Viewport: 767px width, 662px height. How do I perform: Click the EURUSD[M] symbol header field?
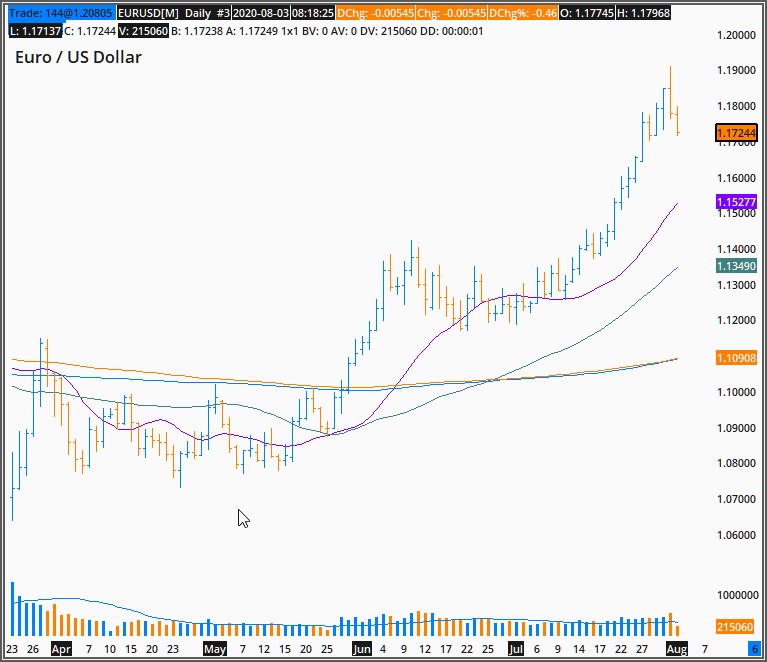pos(148,13)
